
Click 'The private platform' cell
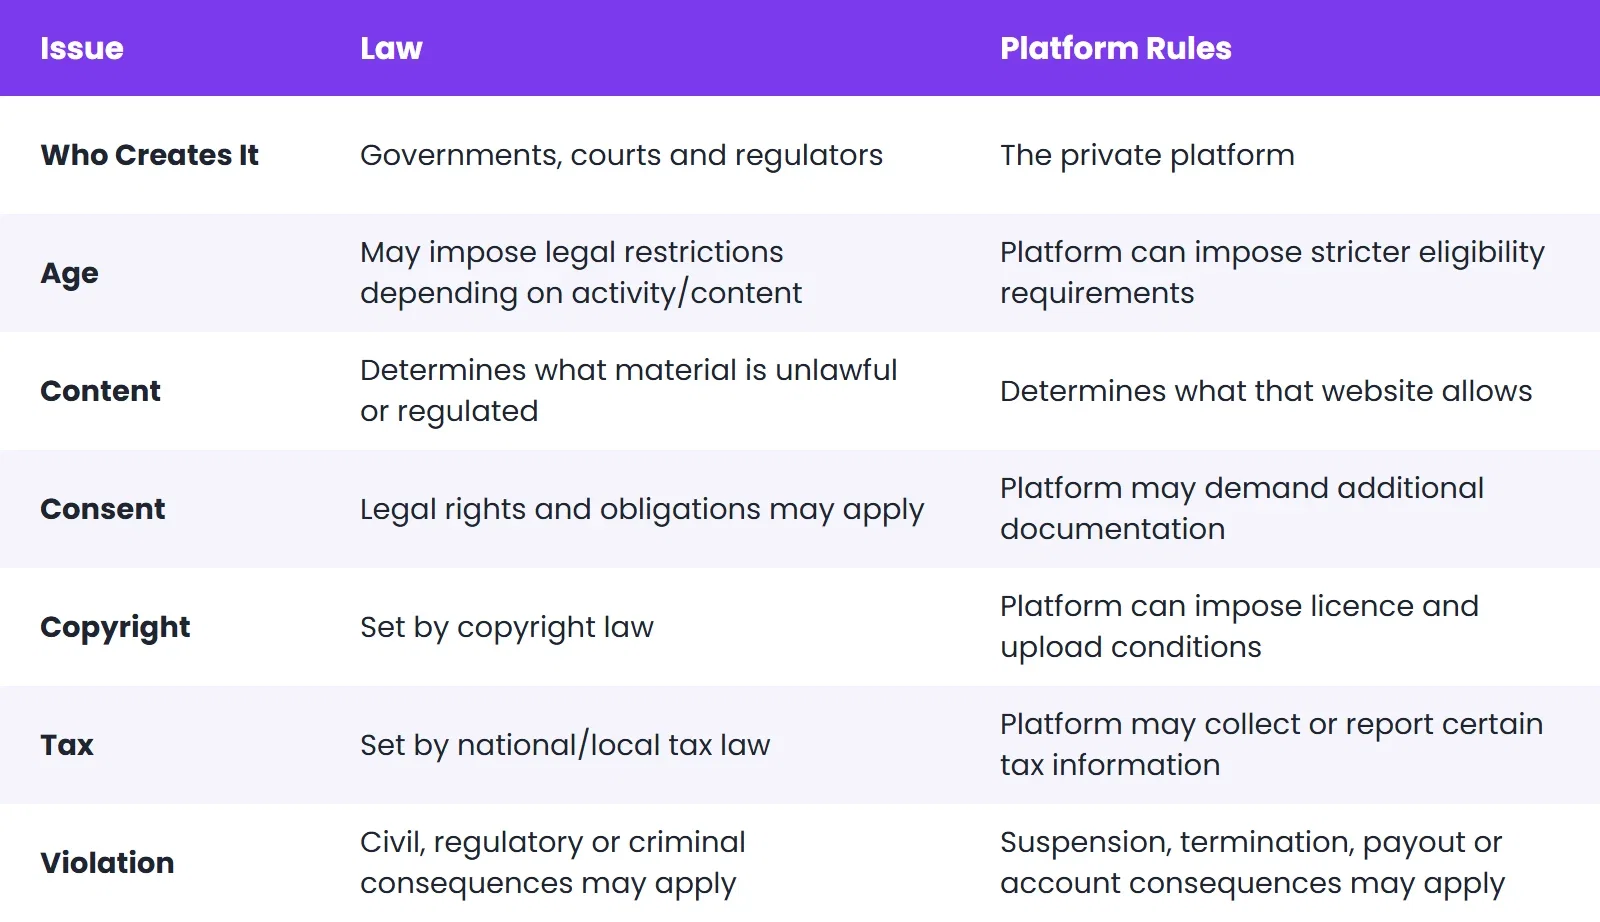(1147, 156)
